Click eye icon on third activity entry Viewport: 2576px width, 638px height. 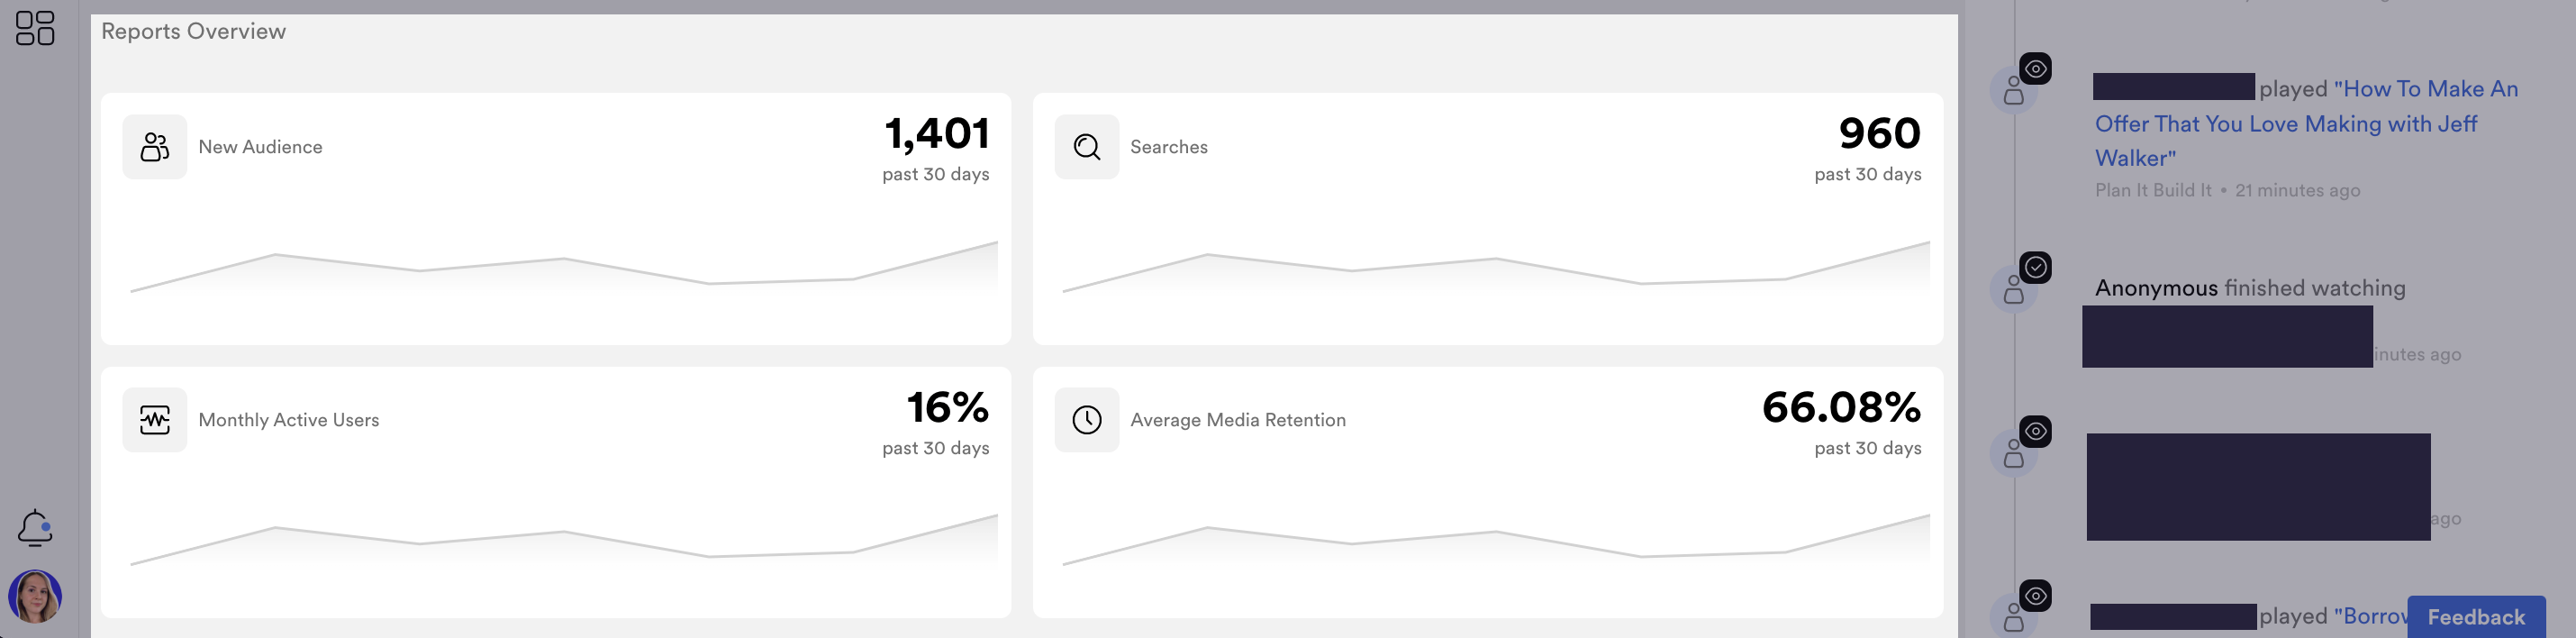pos(2036,432)
